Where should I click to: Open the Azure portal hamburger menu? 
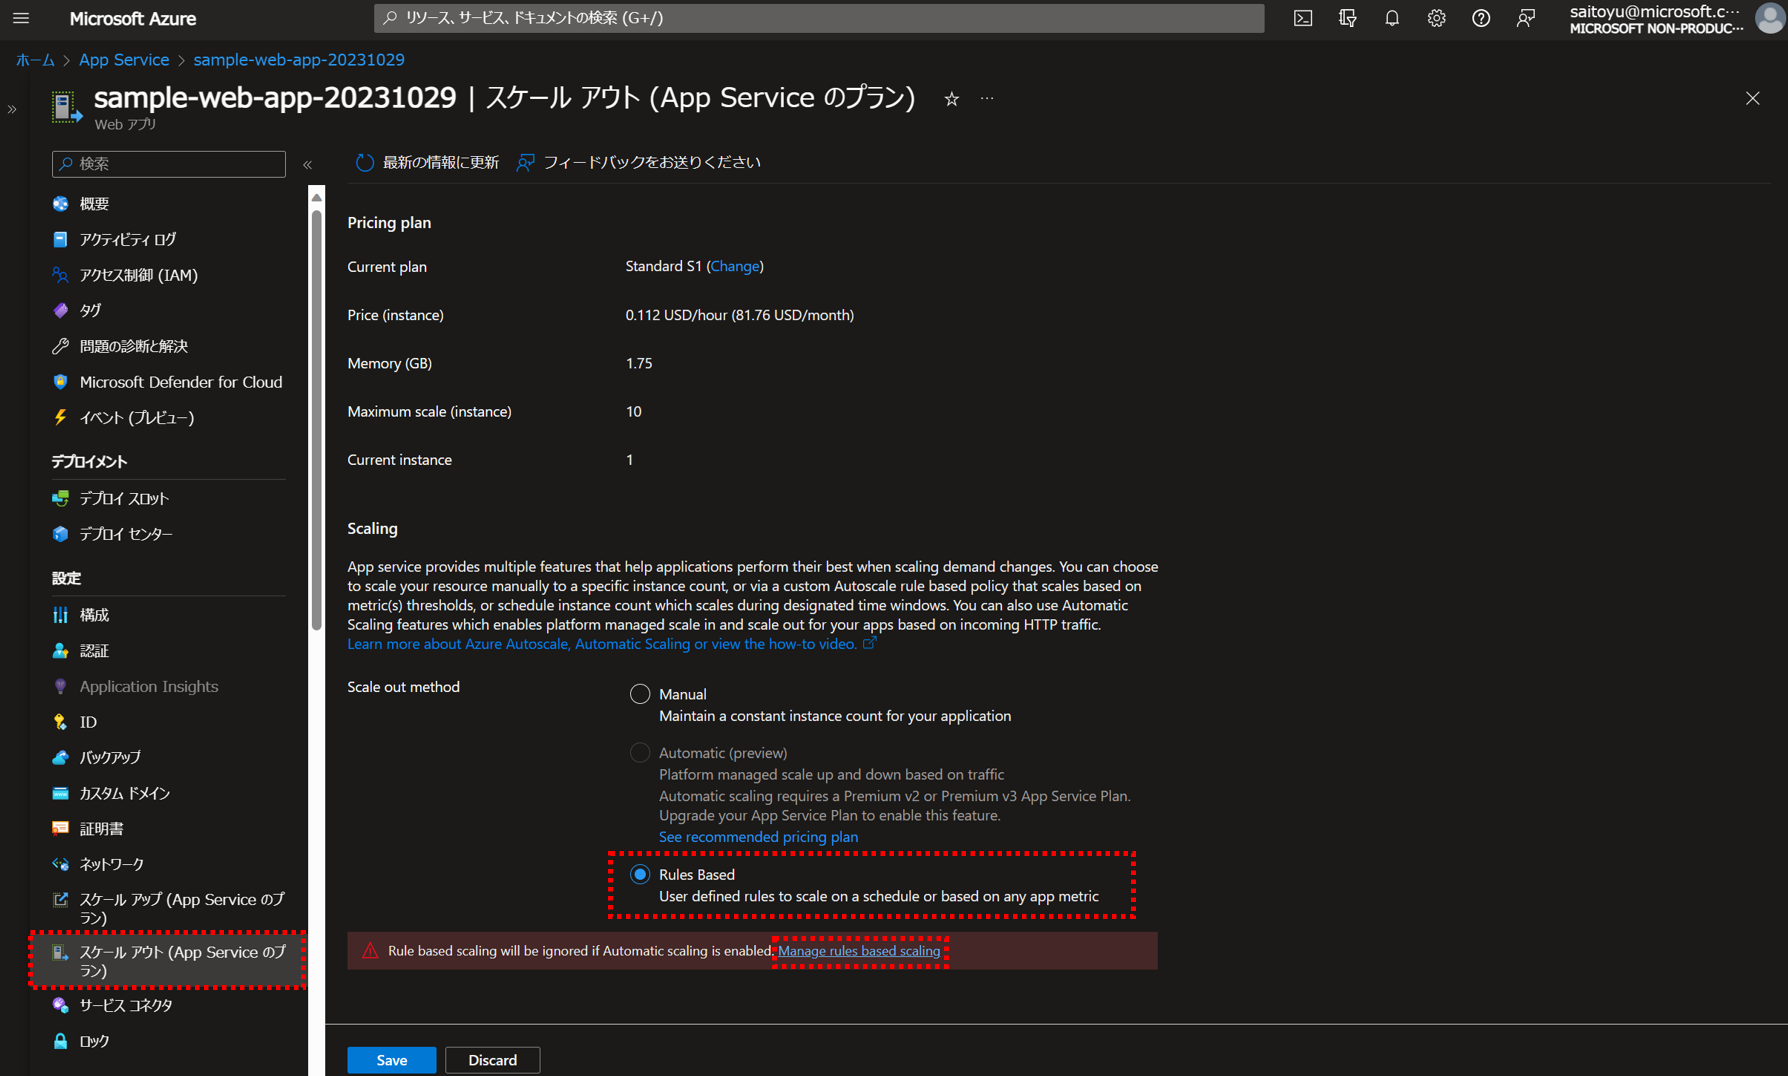tap(21, 18)
